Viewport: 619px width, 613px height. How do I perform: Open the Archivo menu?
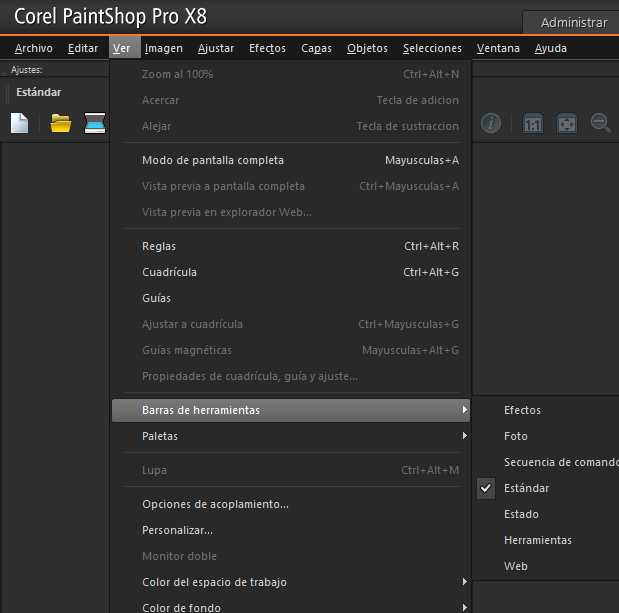coord(34,48)
